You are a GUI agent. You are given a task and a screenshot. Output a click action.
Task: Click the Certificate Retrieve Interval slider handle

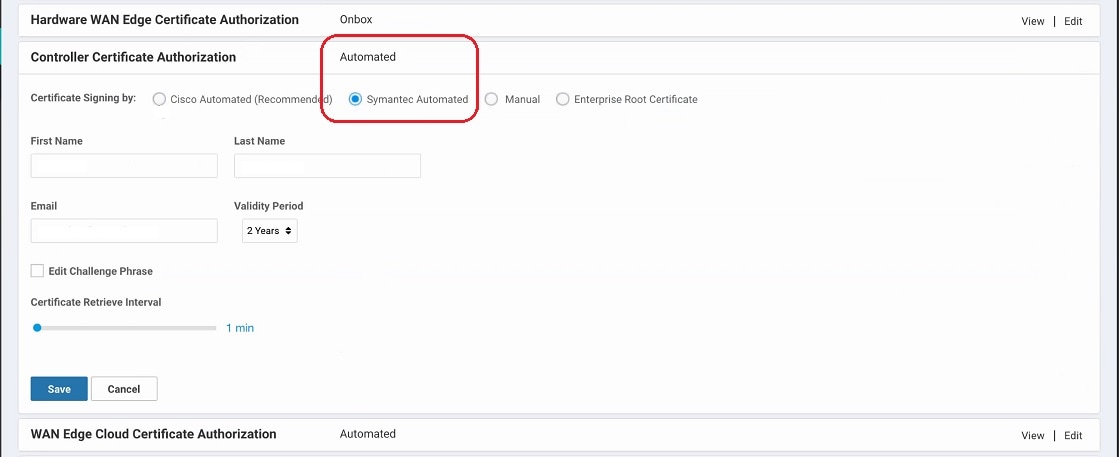pos(37,328)
